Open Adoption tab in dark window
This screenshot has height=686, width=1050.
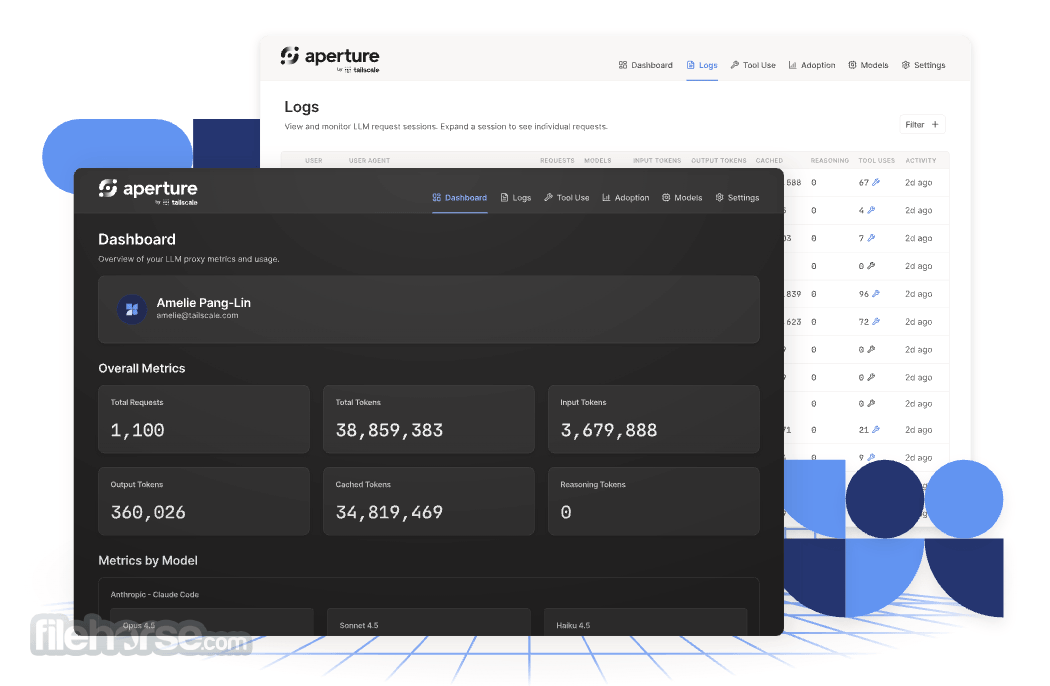coord(625,198)
